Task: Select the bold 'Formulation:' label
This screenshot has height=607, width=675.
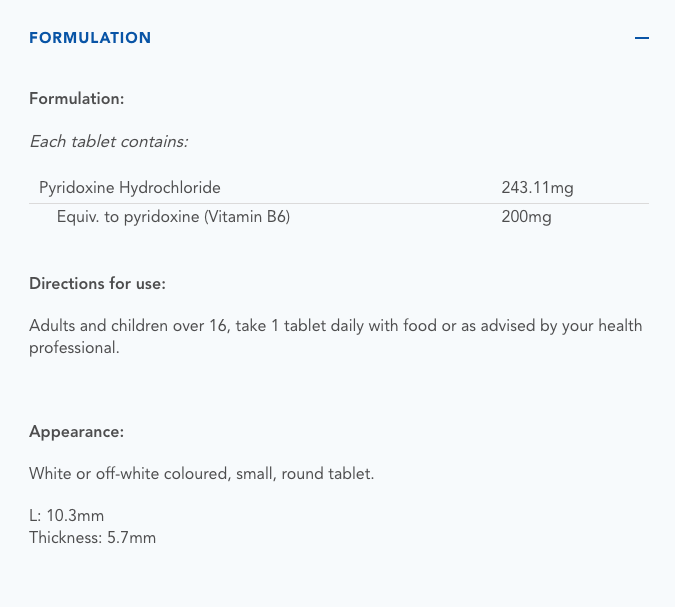Action: pos(76,99)
